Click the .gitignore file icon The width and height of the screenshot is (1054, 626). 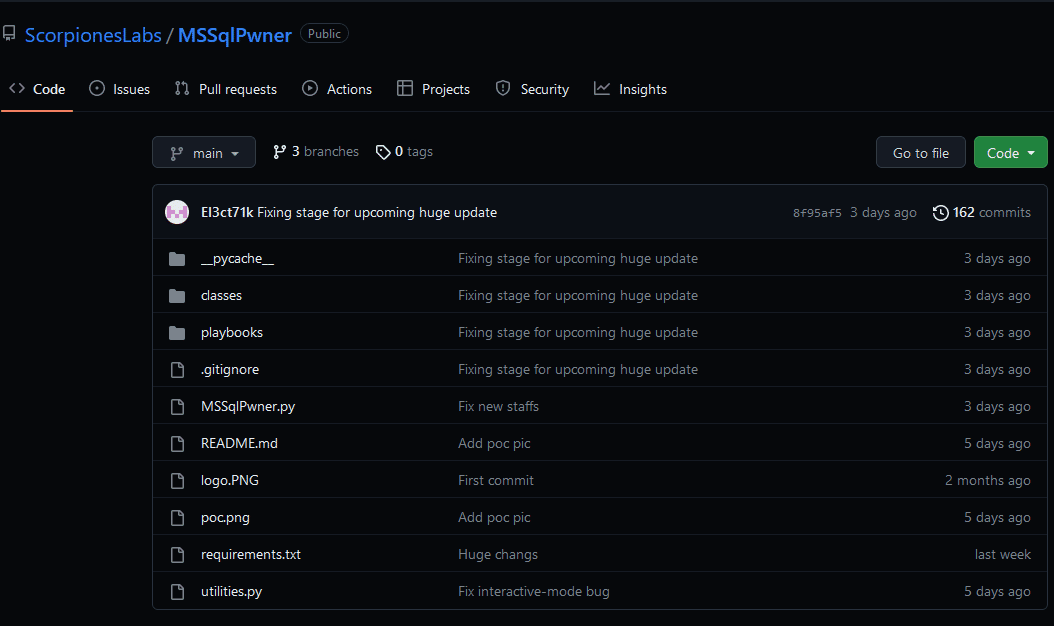177,370
